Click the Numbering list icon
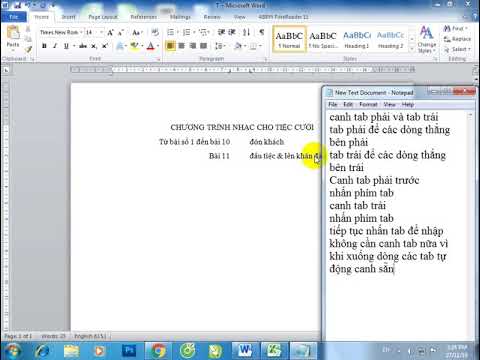 click(186, 32)
